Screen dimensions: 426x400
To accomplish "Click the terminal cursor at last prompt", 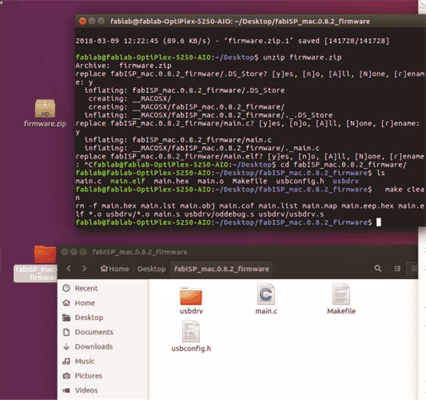I will coord(379,222).
